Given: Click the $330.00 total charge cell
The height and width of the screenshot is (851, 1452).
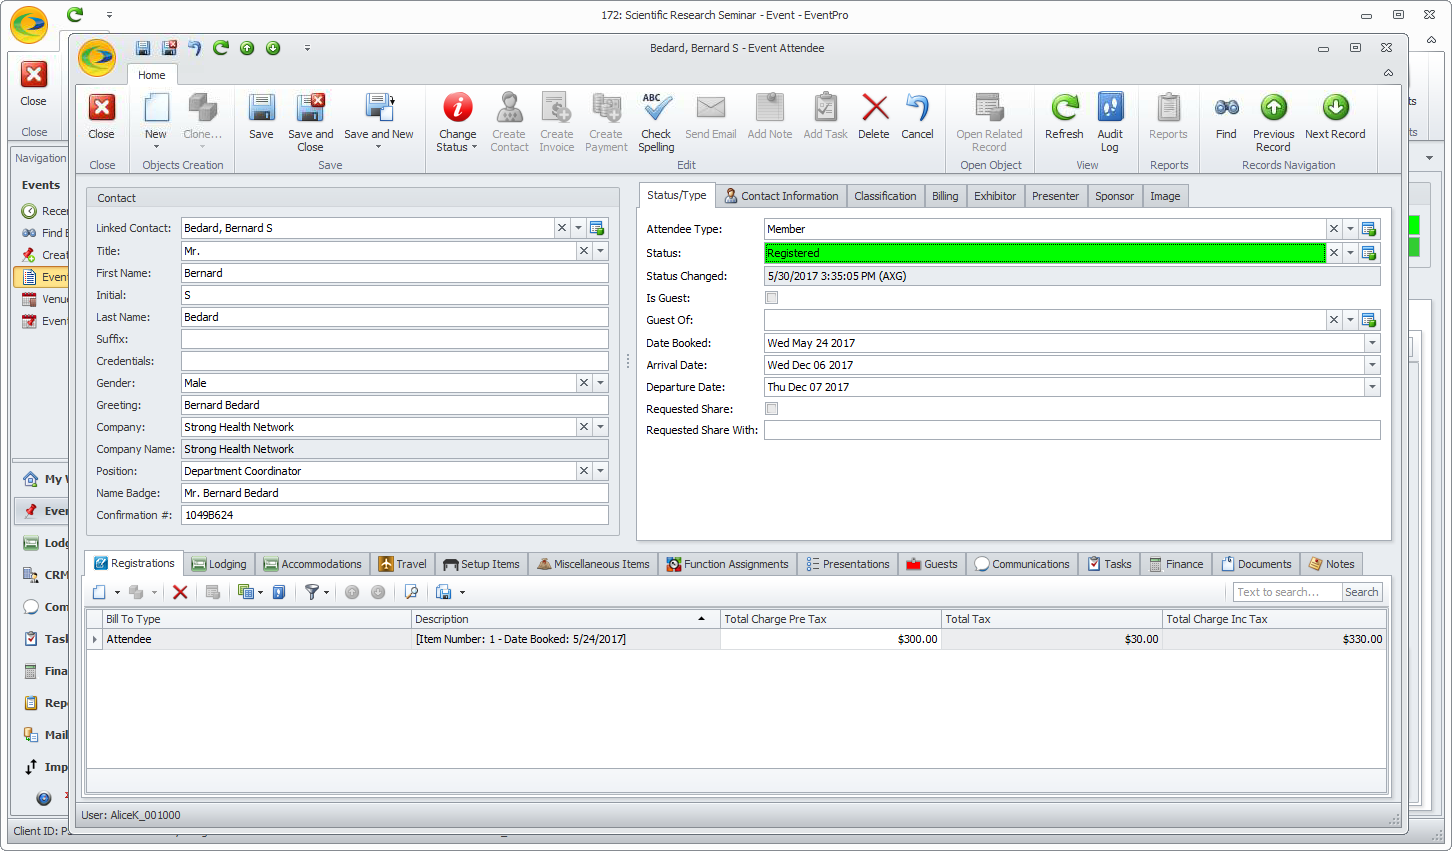Looking at the screenshot, I should pos(1274,639).
